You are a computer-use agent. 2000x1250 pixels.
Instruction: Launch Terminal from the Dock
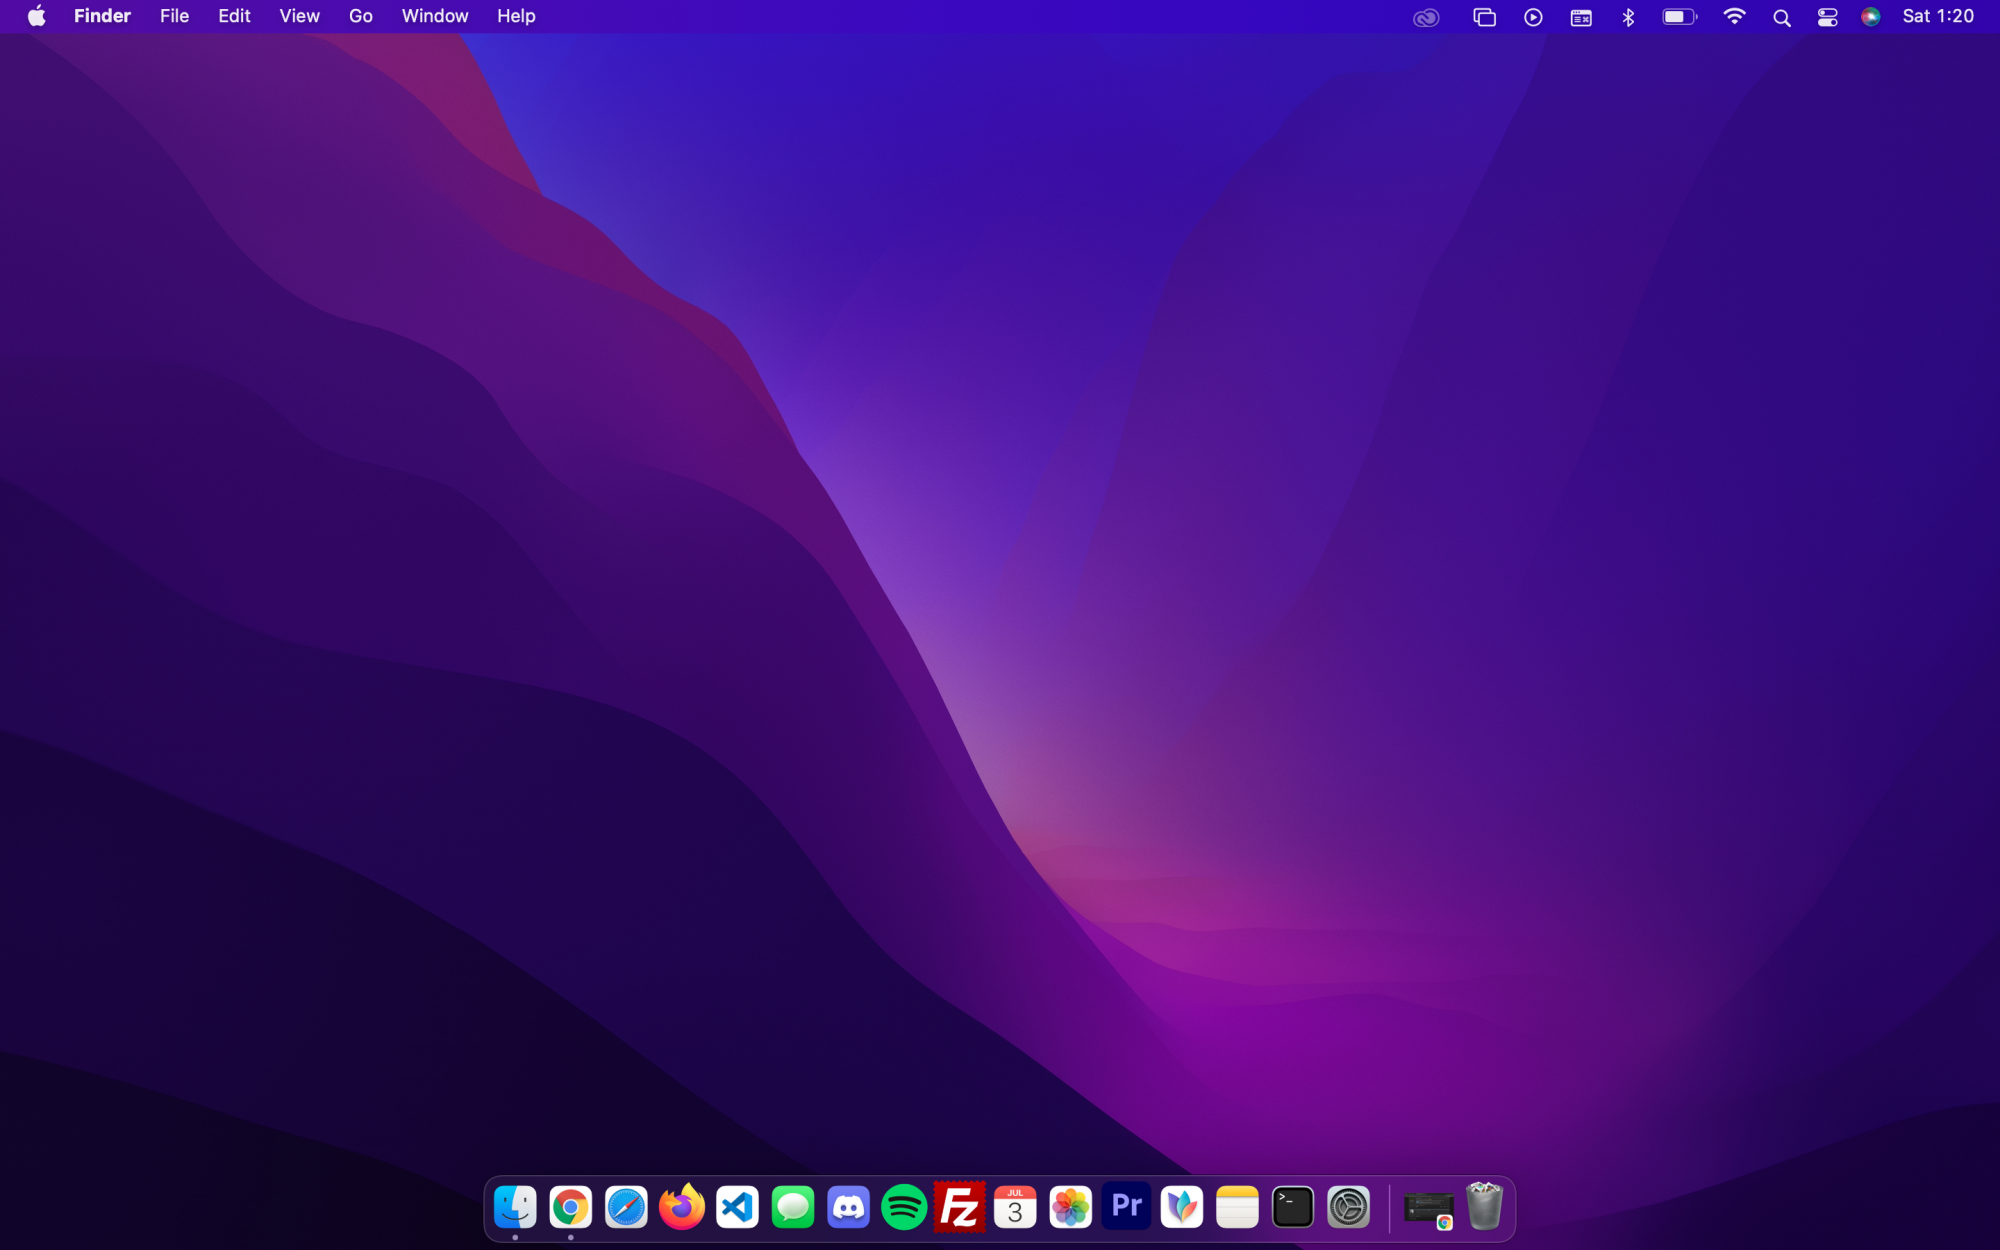coord(1293,1207)
